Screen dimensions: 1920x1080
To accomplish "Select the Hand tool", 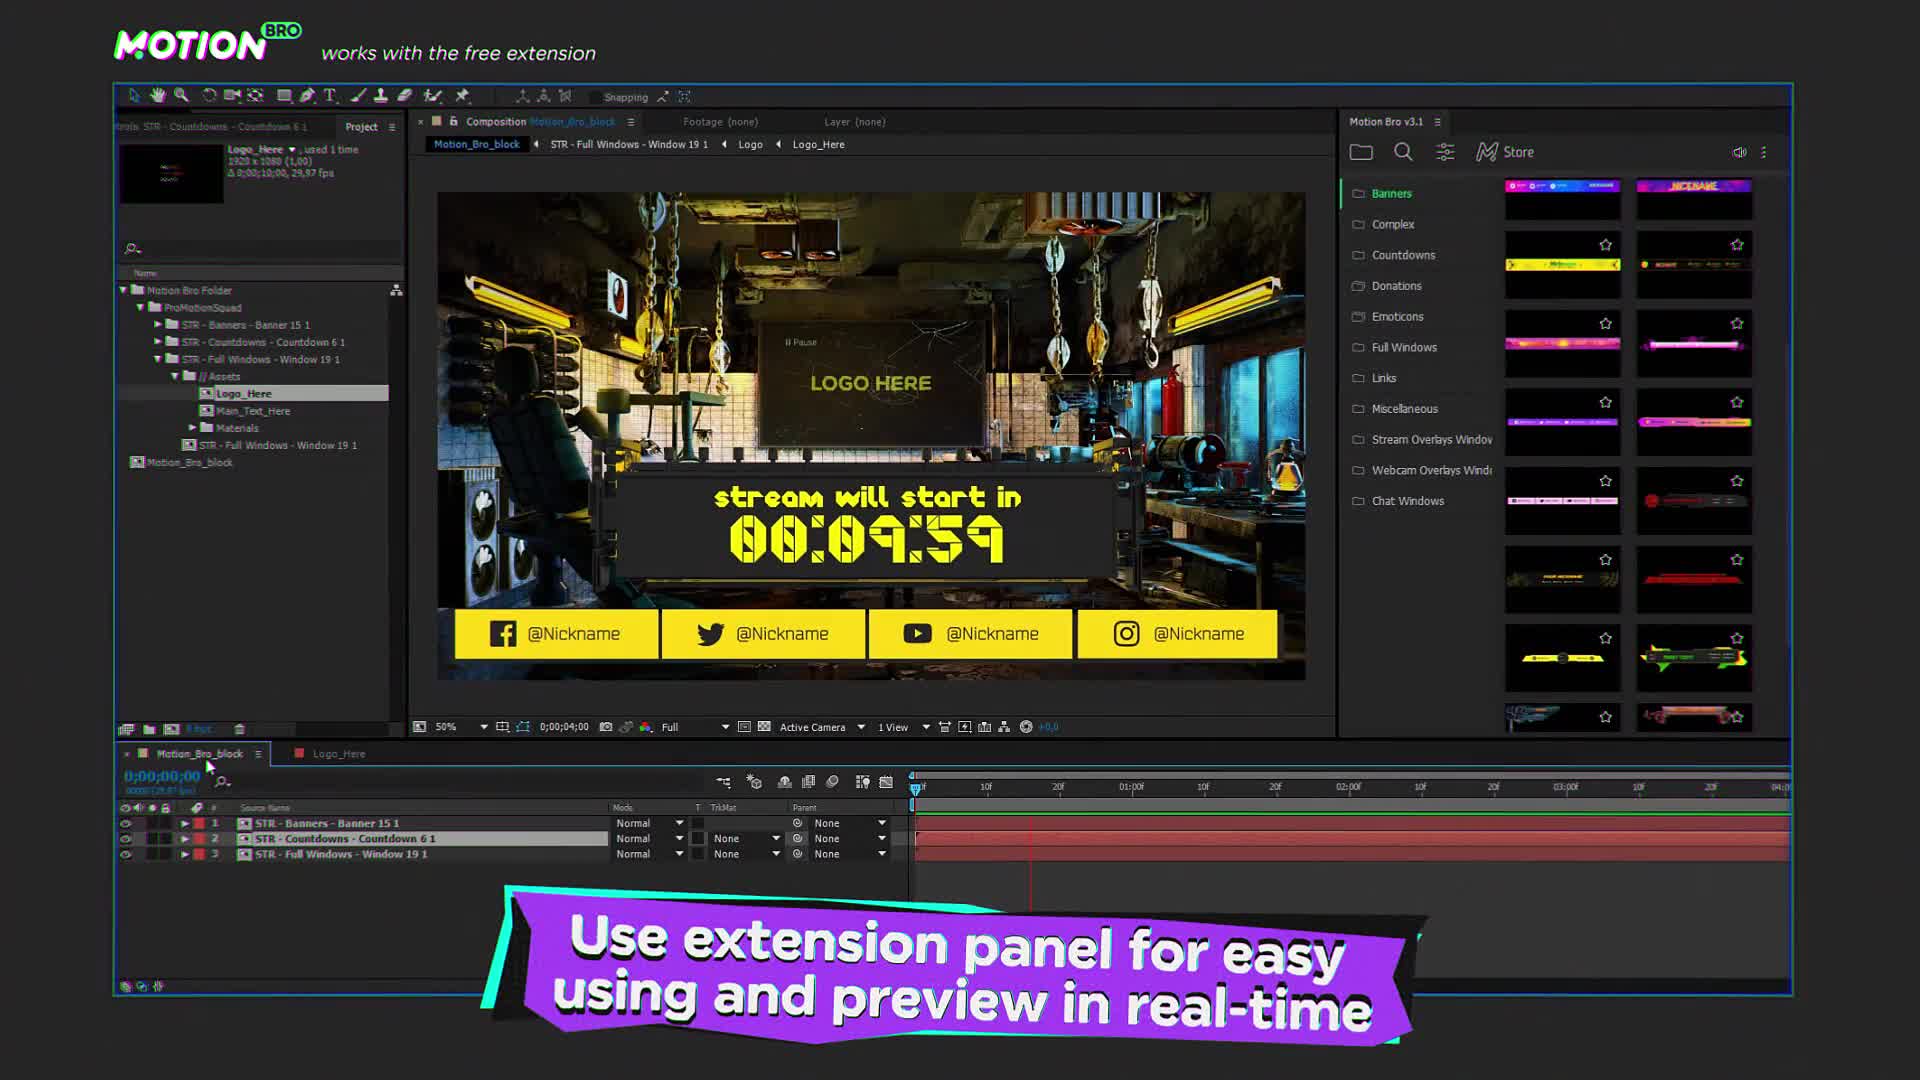I will coord(158,96).
